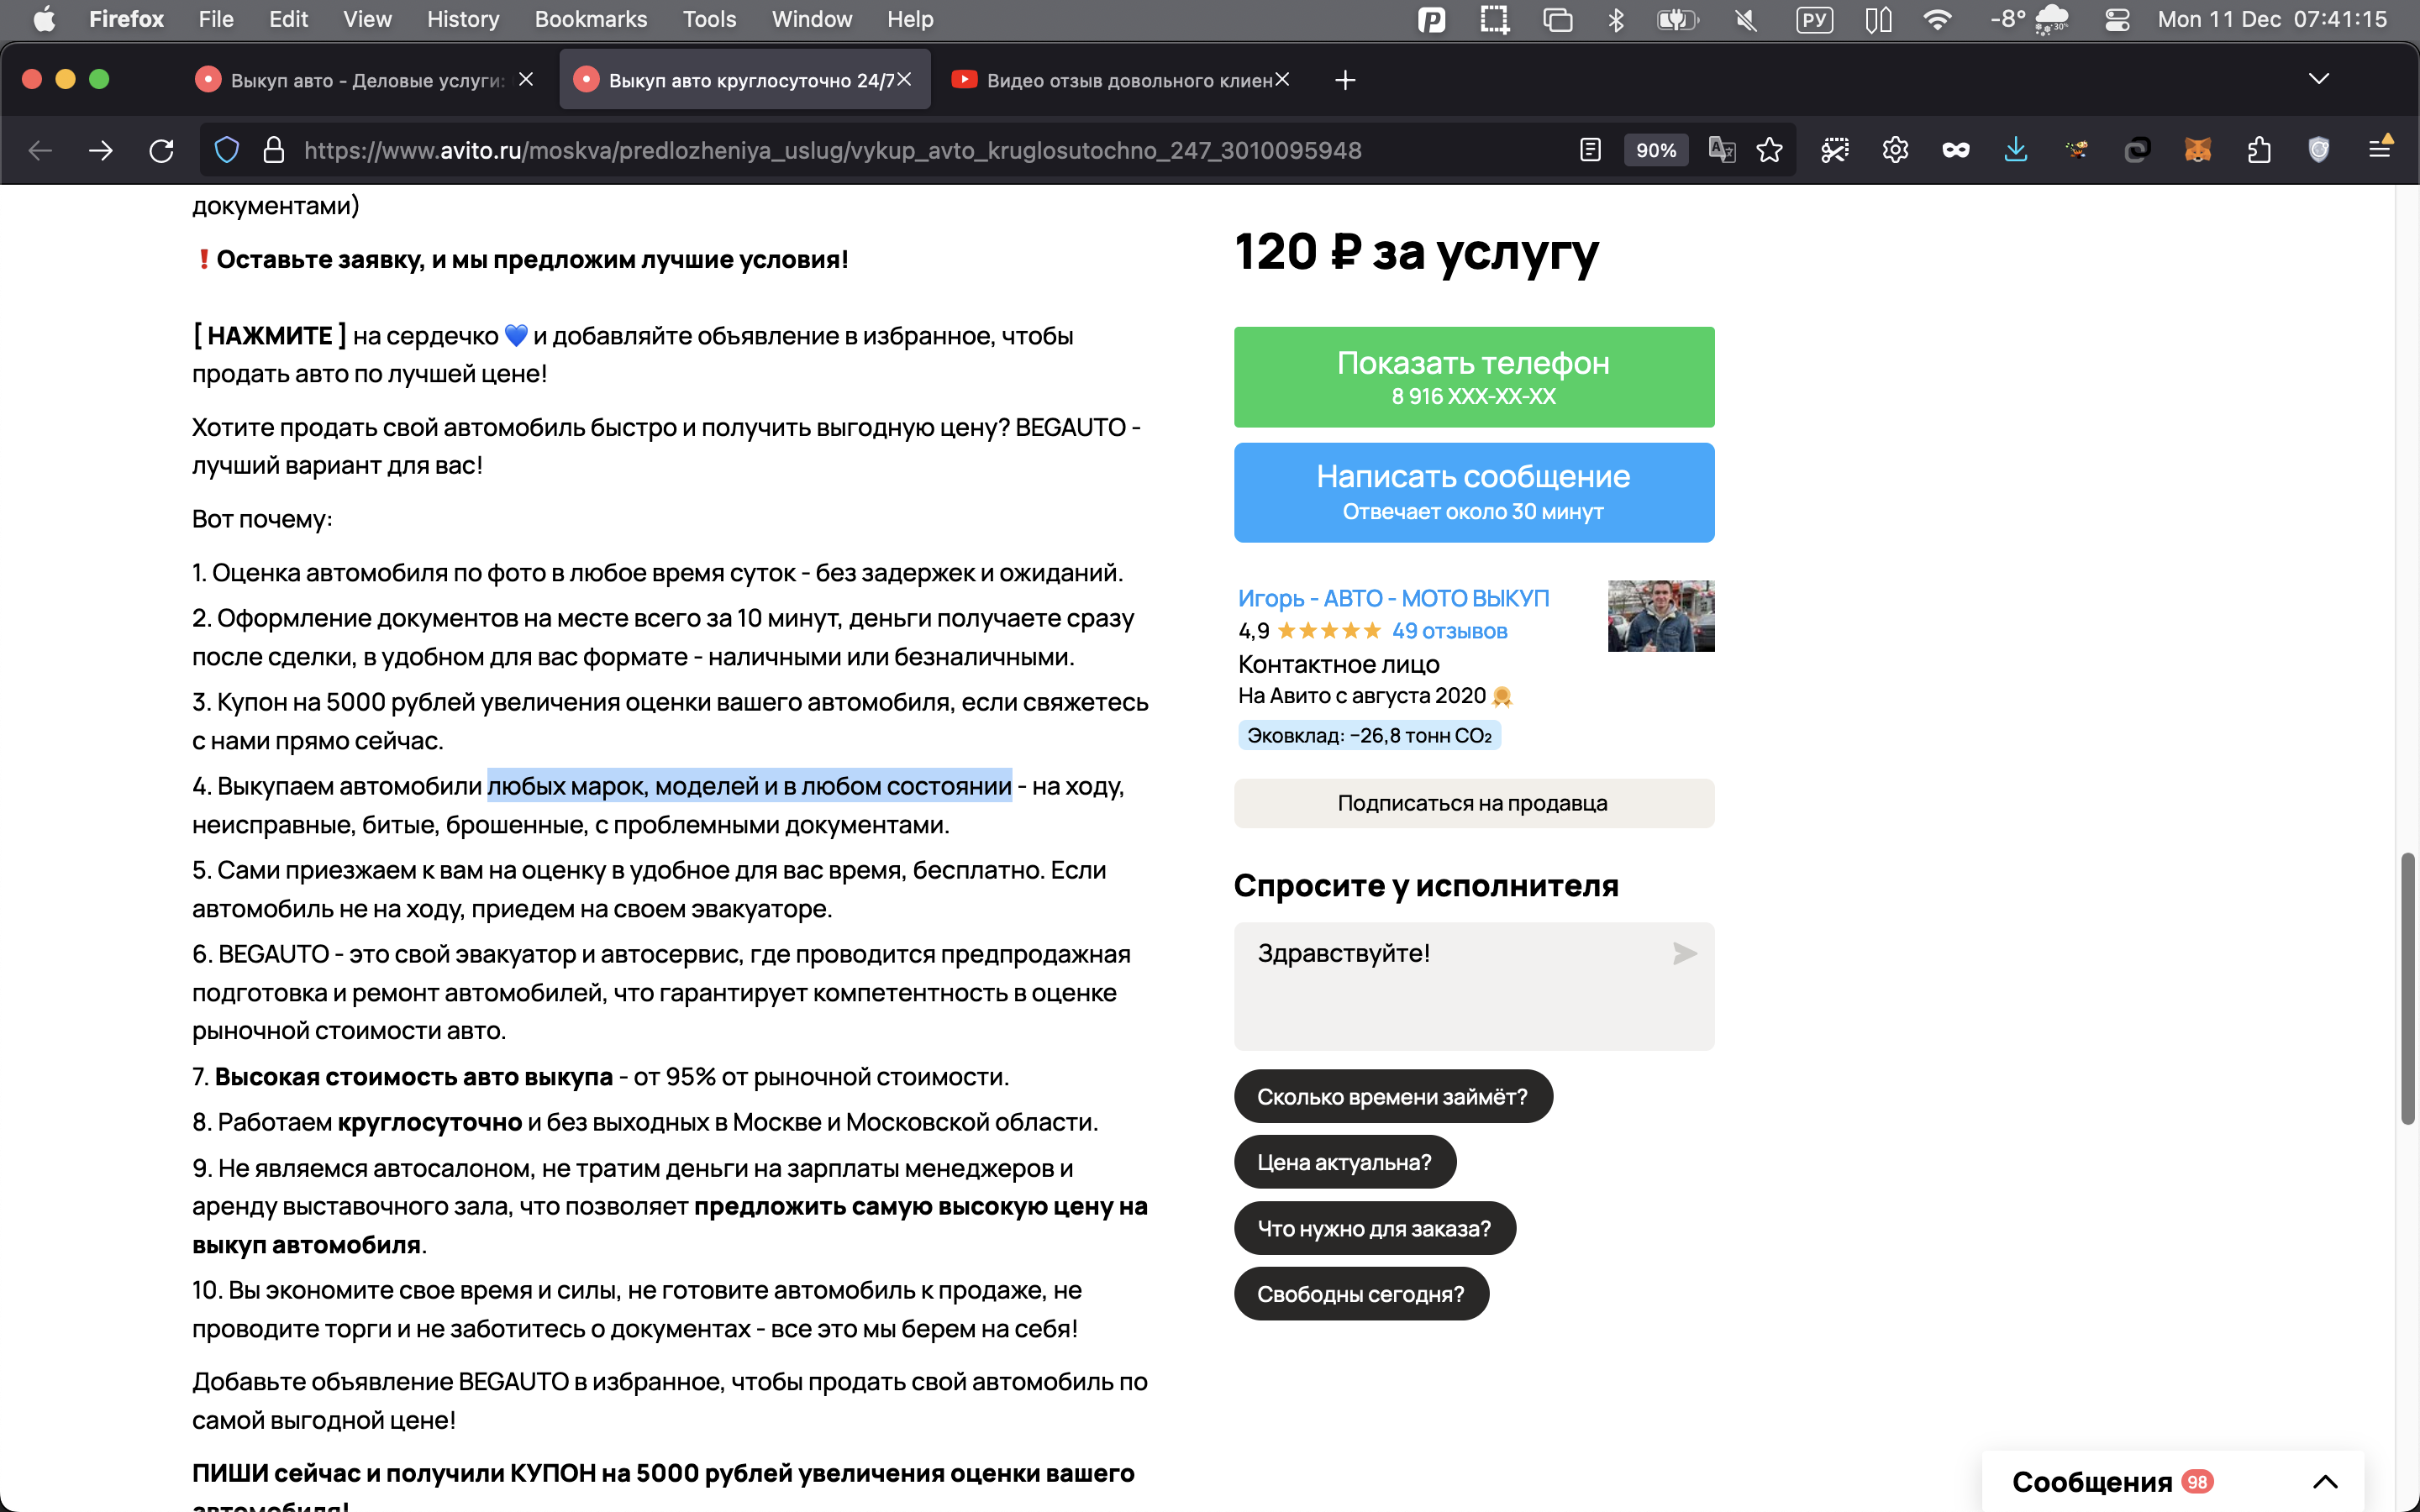Open Firefox application hamburger menu
2420x1512 pixels.
(x=2380, y=150)
